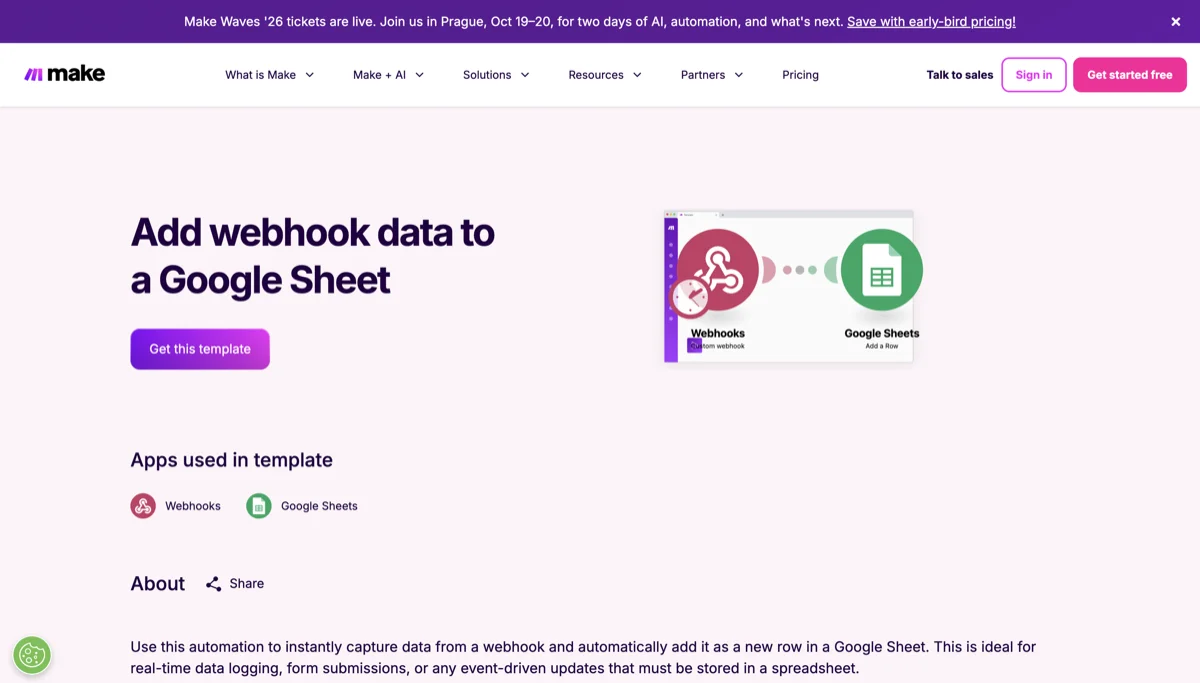Image resolution: width=1200 pixels, height=683 pixels.
Task: Click the About heading
Action: 158,584
